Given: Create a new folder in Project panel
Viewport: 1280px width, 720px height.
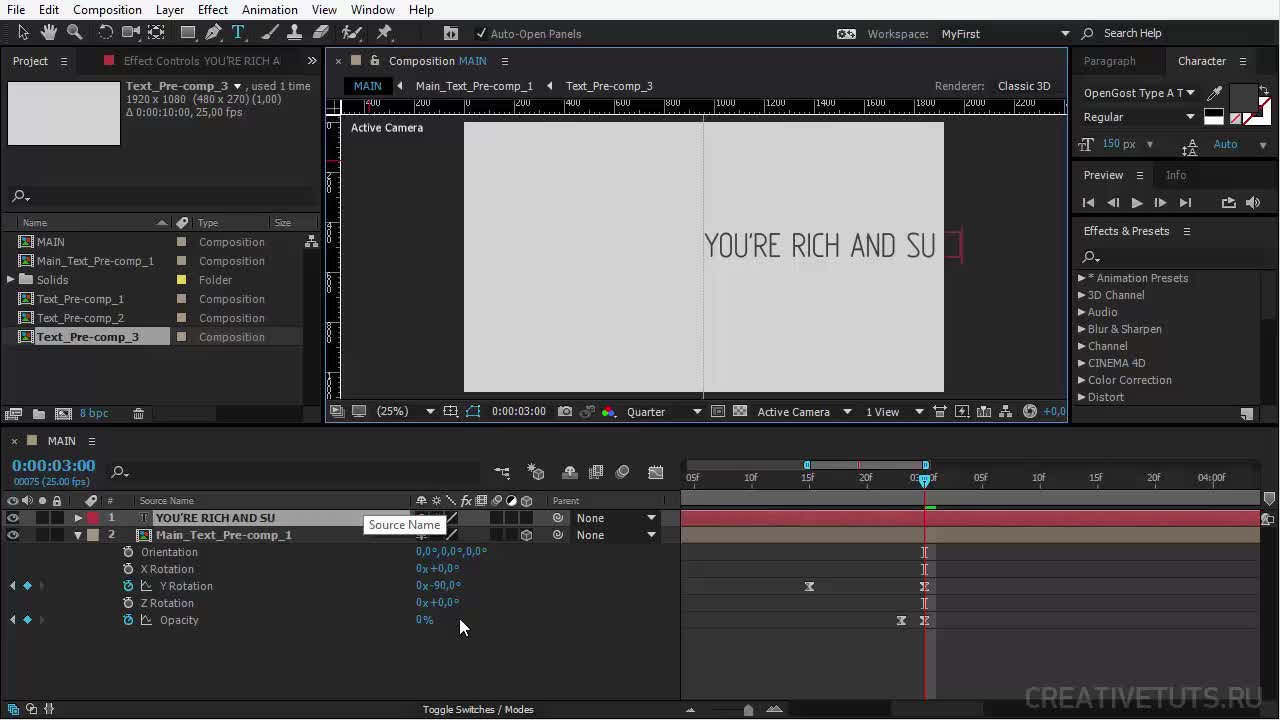Looking at the screenshot, I should click(x=38, y=414).
